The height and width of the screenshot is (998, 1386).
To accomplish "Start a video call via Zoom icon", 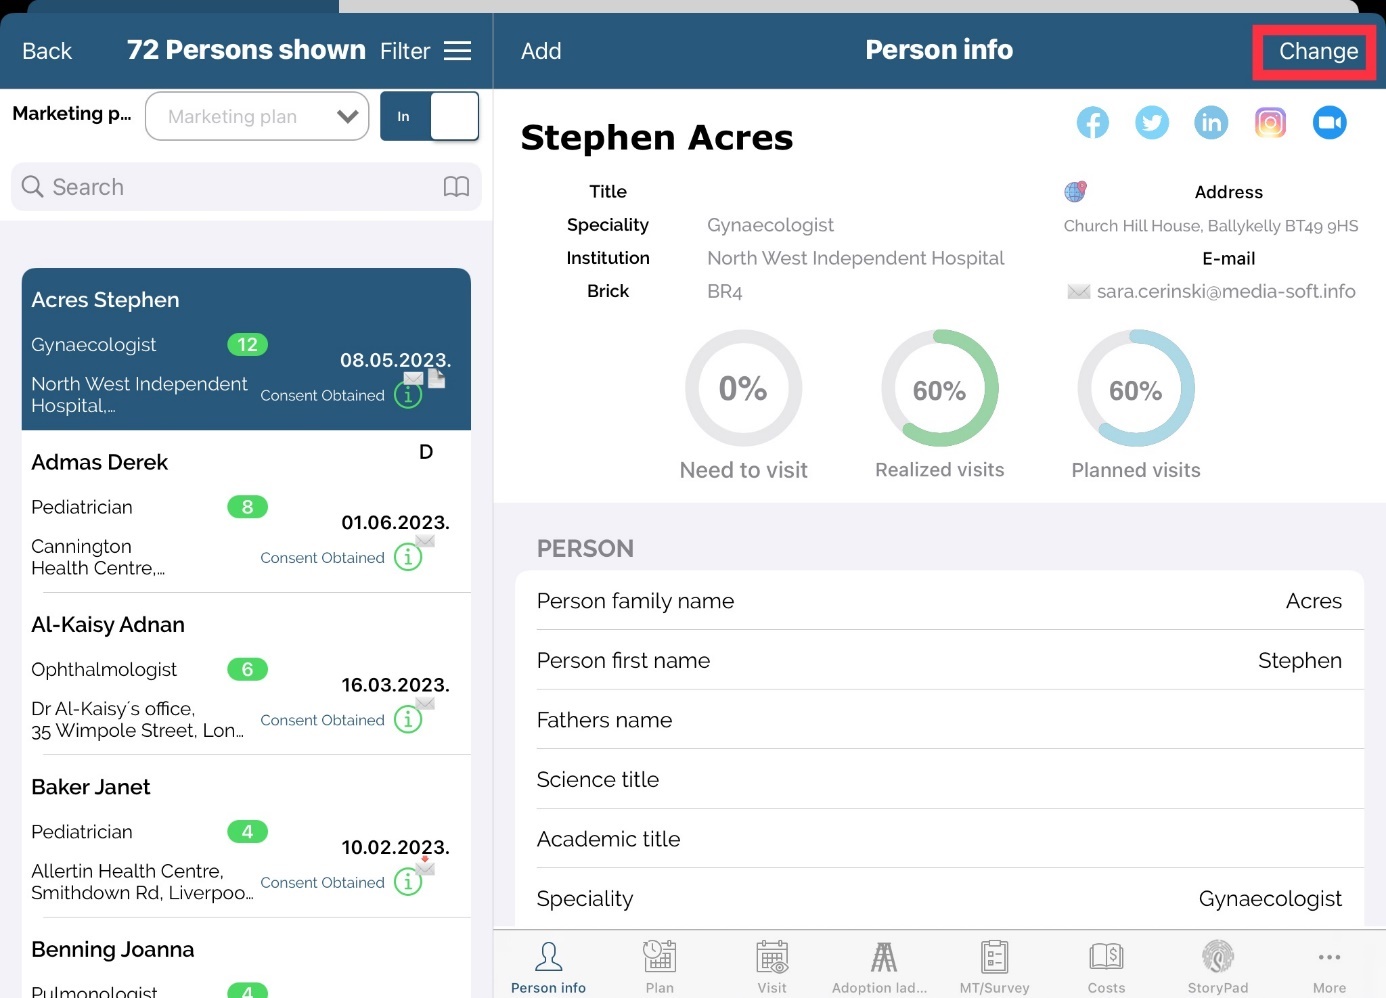I will pos(1329,123).
